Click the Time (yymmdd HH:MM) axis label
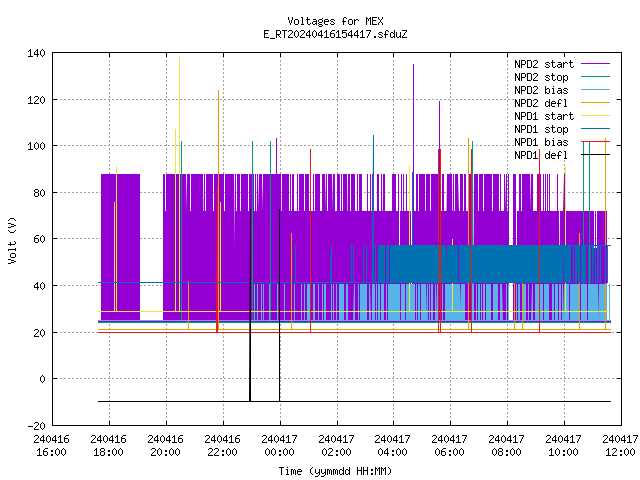The height and width of the screenshot is (480, 640). (x=336, y=471)
